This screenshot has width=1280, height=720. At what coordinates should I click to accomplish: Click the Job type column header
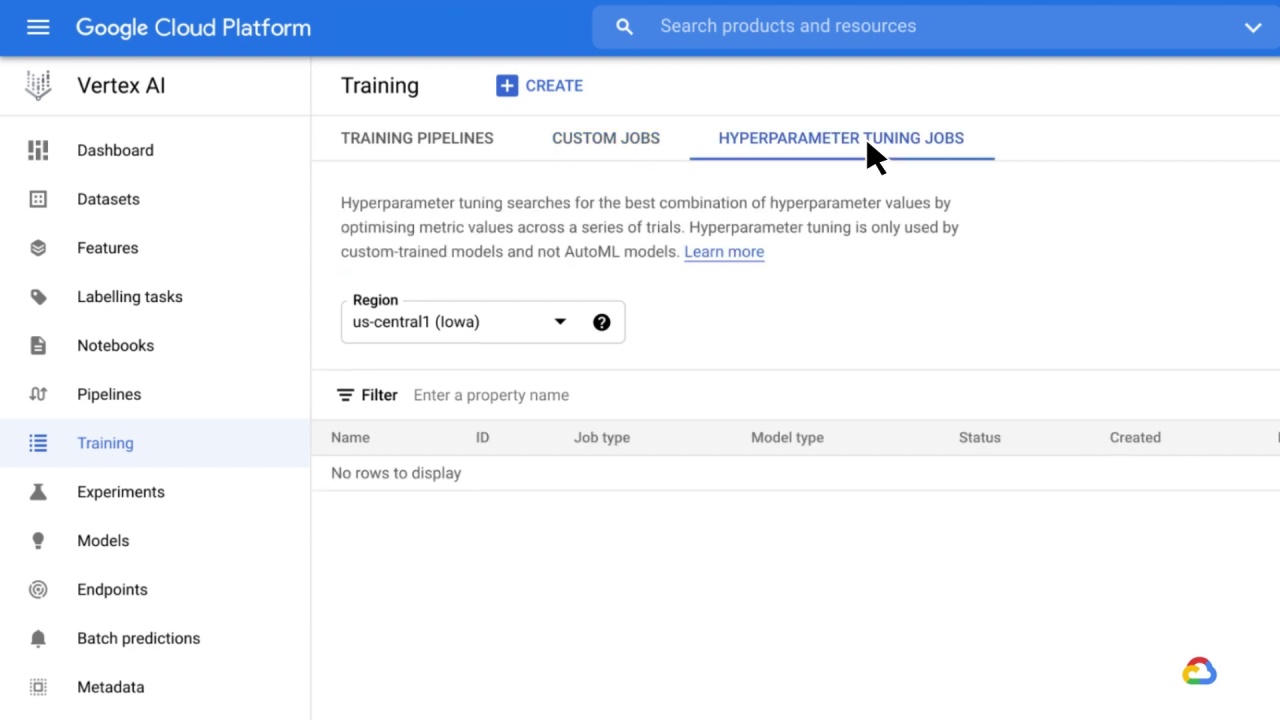click(x=602, y=438)
